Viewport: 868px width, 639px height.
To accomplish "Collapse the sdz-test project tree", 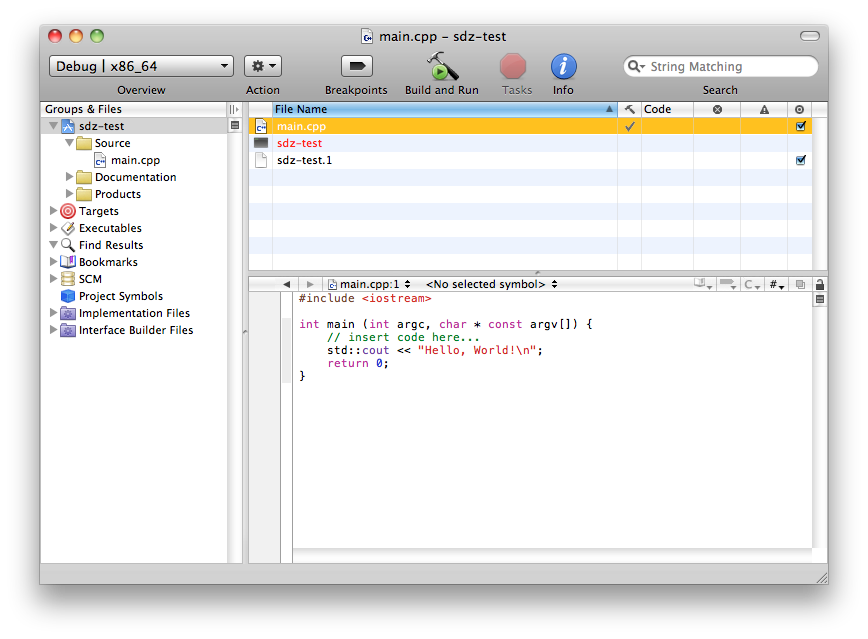I will (53, 126).
